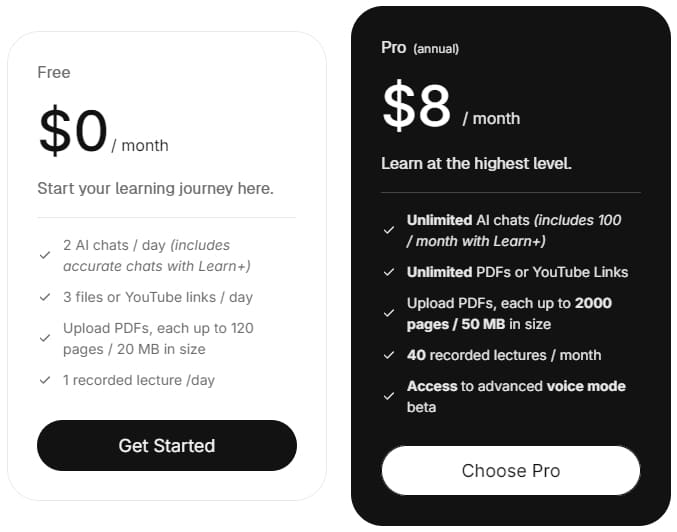Click checkmark beside 120 pages upload limit
Image resolution: width=677 pixels, height=532 pixels.
click(45, 338)
